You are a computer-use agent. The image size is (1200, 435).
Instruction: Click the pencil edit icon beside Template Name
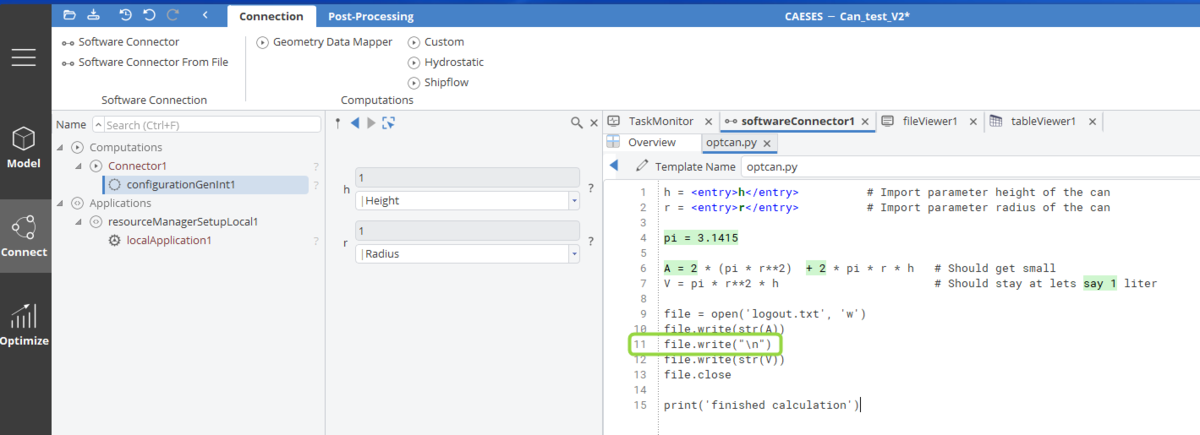[x=642, y=167]
